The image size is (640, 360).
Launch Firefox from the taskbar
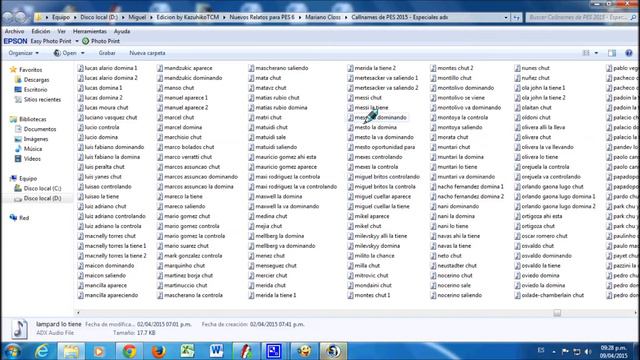[x=158, y=351]
